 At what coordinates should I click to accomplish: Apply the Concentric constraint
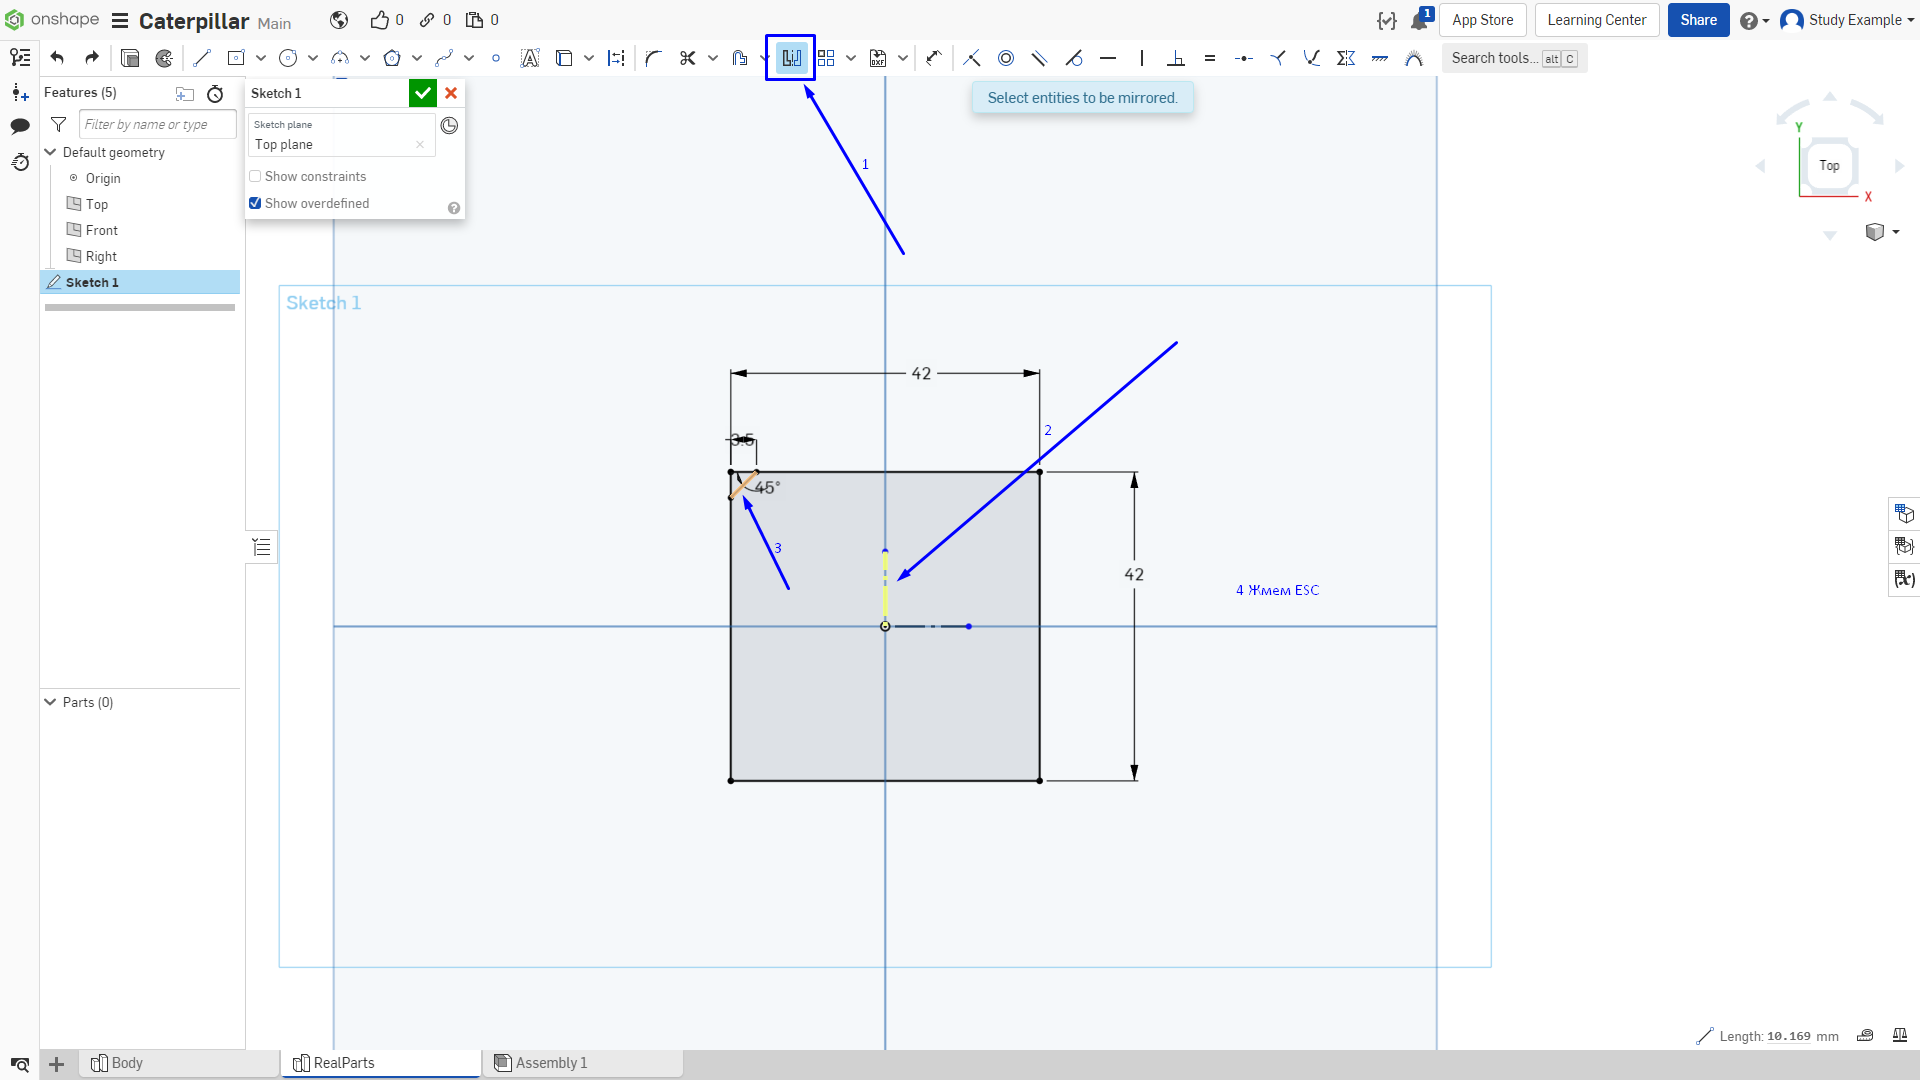click(x=1006, y=58)
